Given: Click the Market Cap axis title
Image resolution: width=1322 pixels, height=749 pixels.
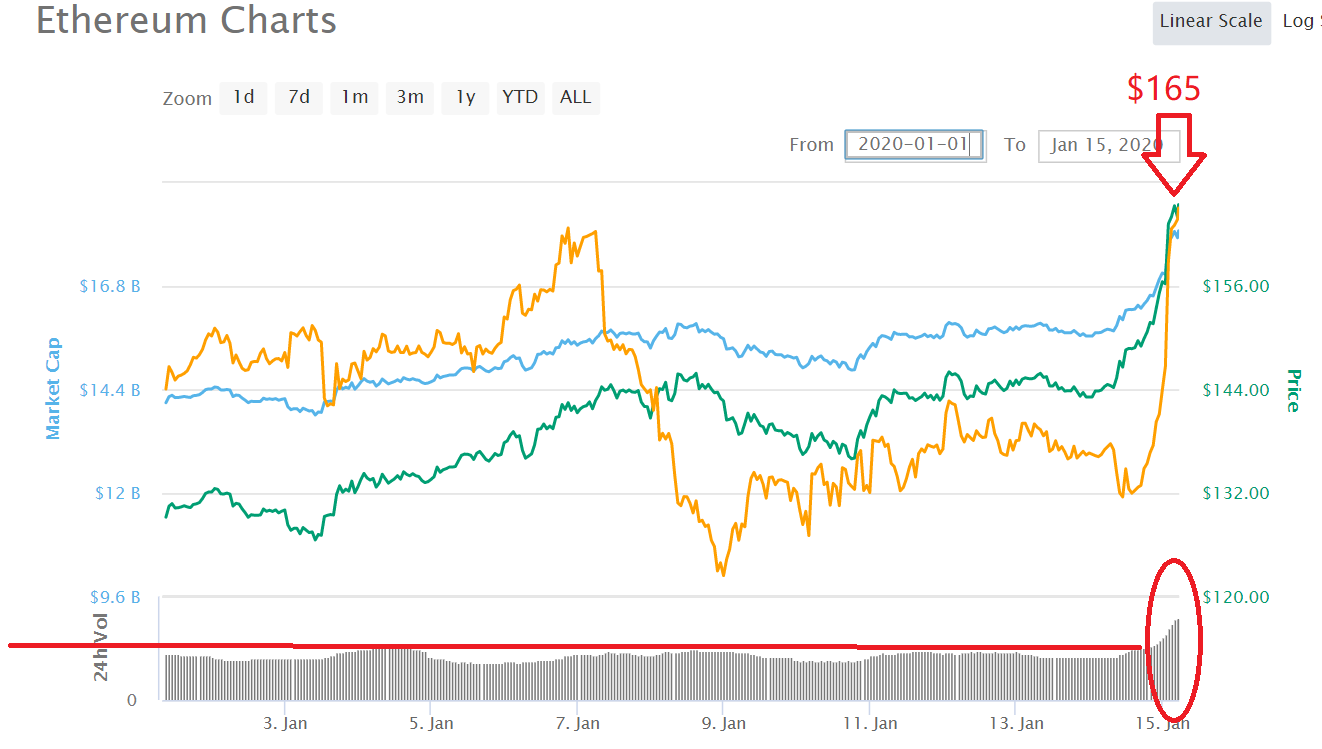Looking at the screenshot, I should tap(53, 388).
